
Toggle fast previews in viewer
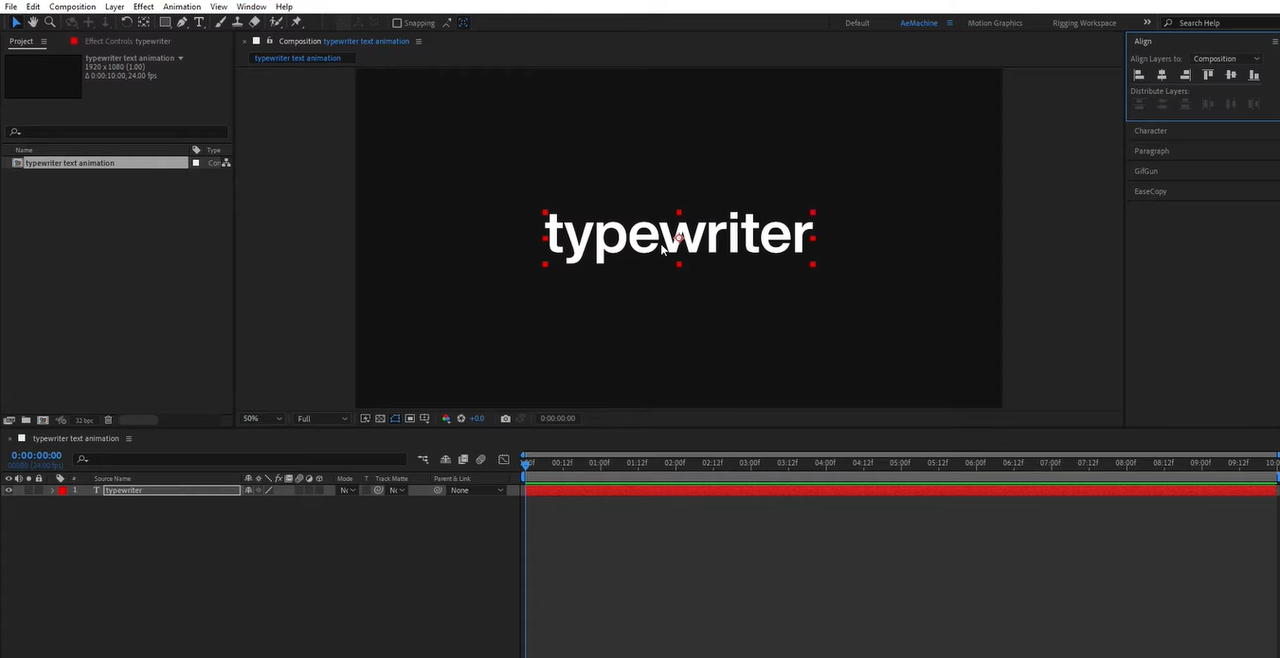(x=365, y=419)
